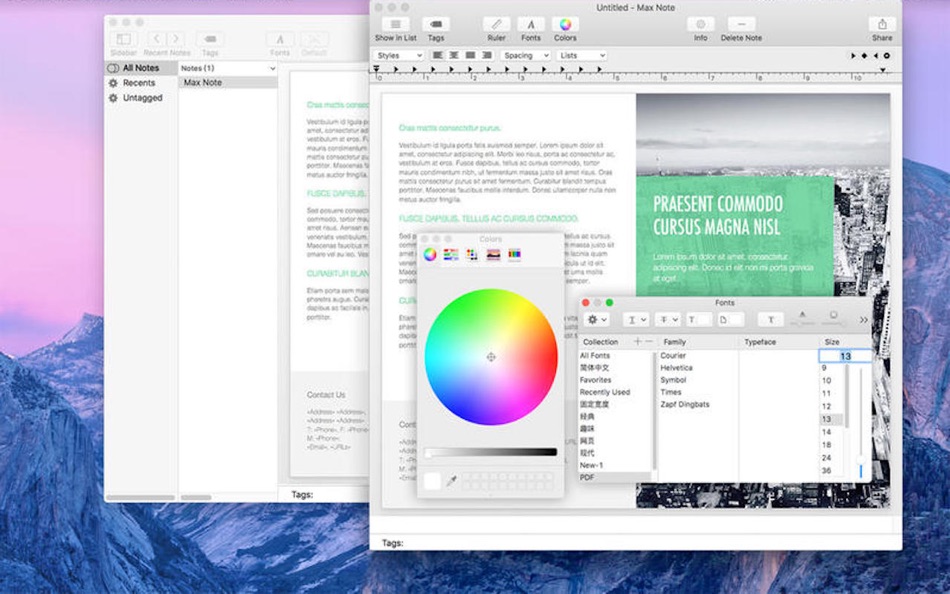This screenshot has width=950, height=594.
Task: Select the left tab stop marker icon
Action: point(853,56)
